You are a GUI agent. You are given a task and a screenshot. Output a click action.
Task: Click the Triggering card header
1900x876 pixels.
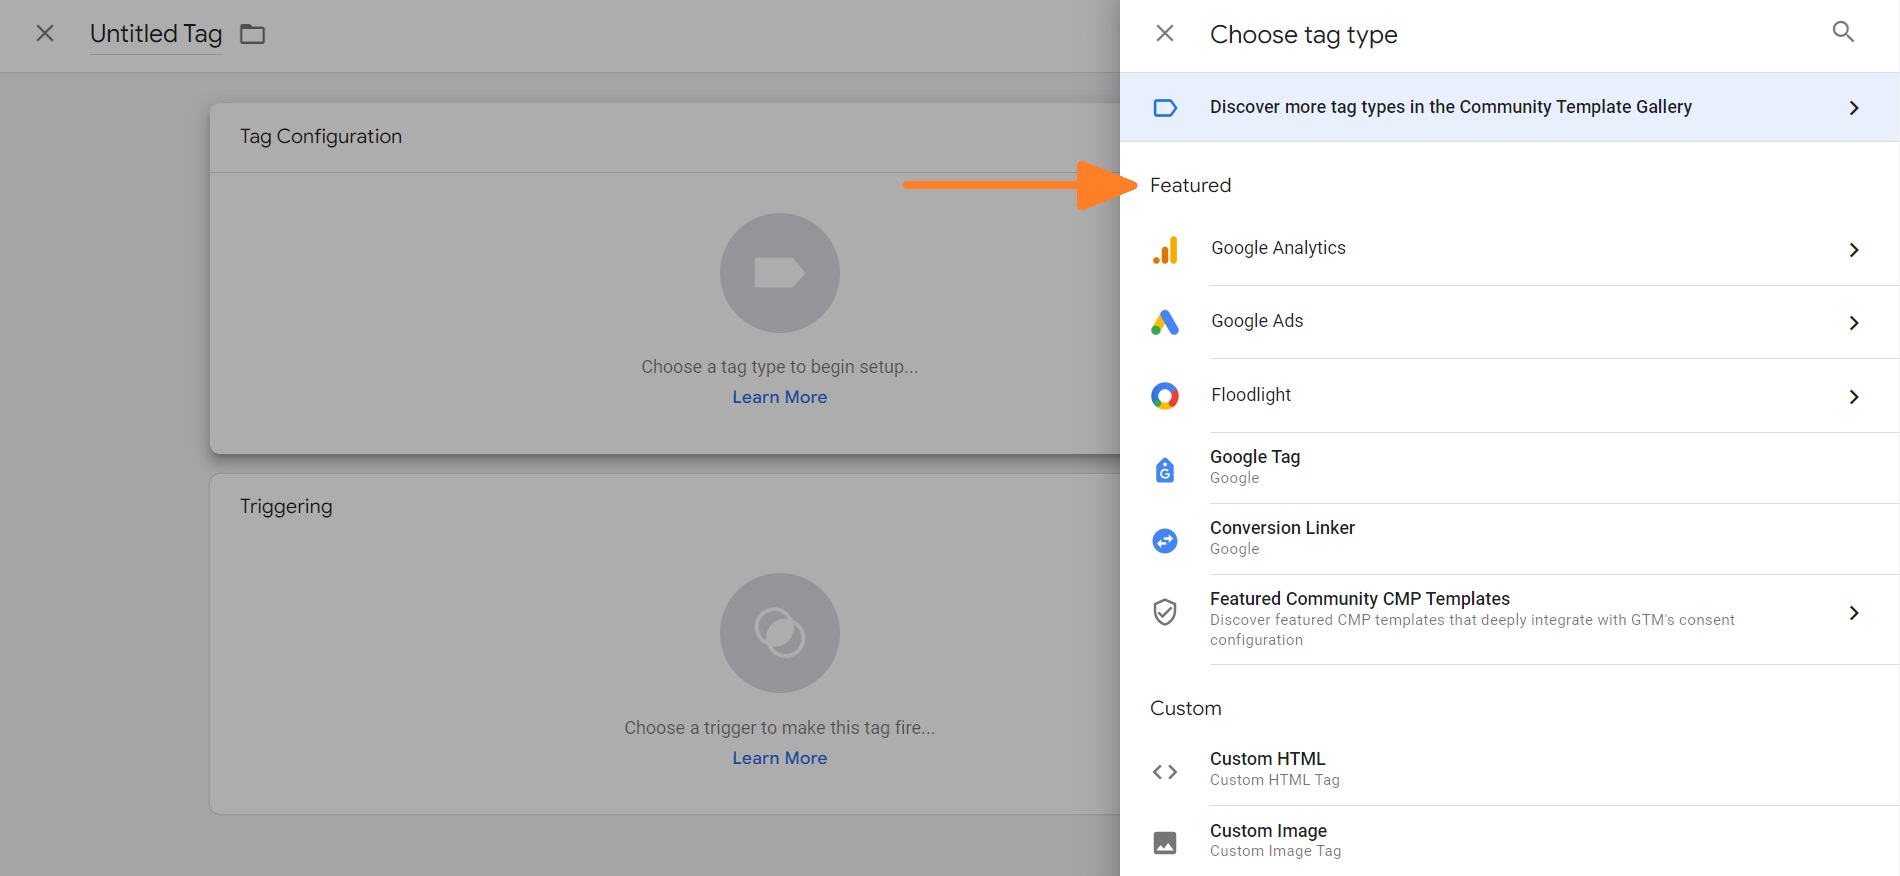pyautogui.click(x=286, y=506)
